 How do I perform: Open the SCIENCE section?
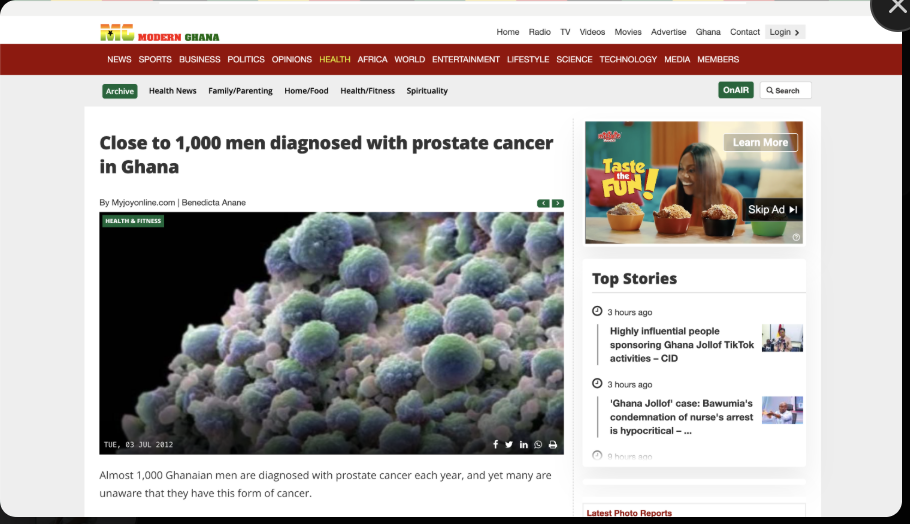(x=575, y=59)
